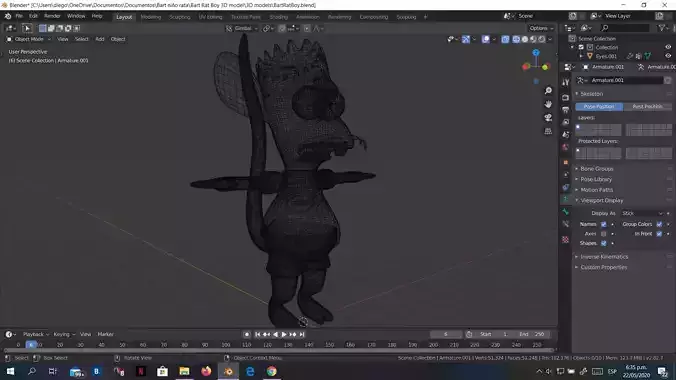Hide Eyes.001 with its eye icon
Viewport: 676px width, 380px height.
pyautogui.click(x=668, y=56)
